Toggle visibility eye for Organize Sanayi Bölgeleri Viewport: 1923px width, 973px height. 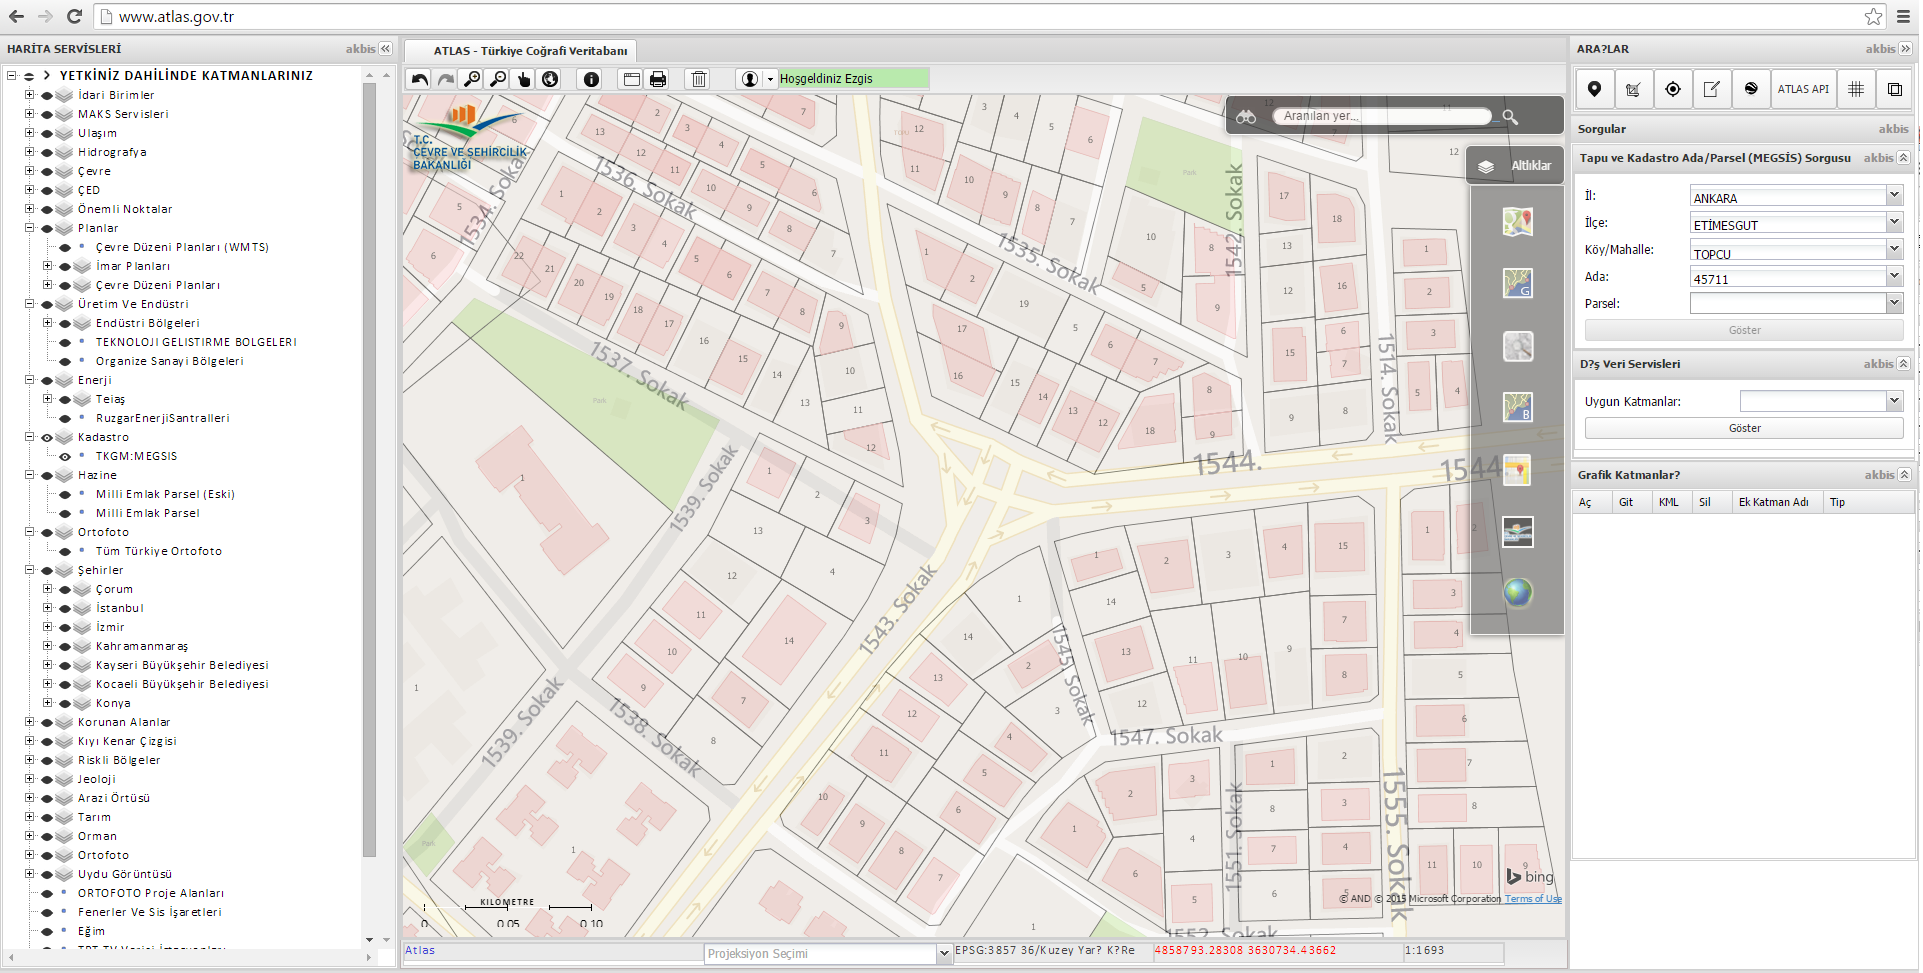pyautogui.click(x=65, y=362)
